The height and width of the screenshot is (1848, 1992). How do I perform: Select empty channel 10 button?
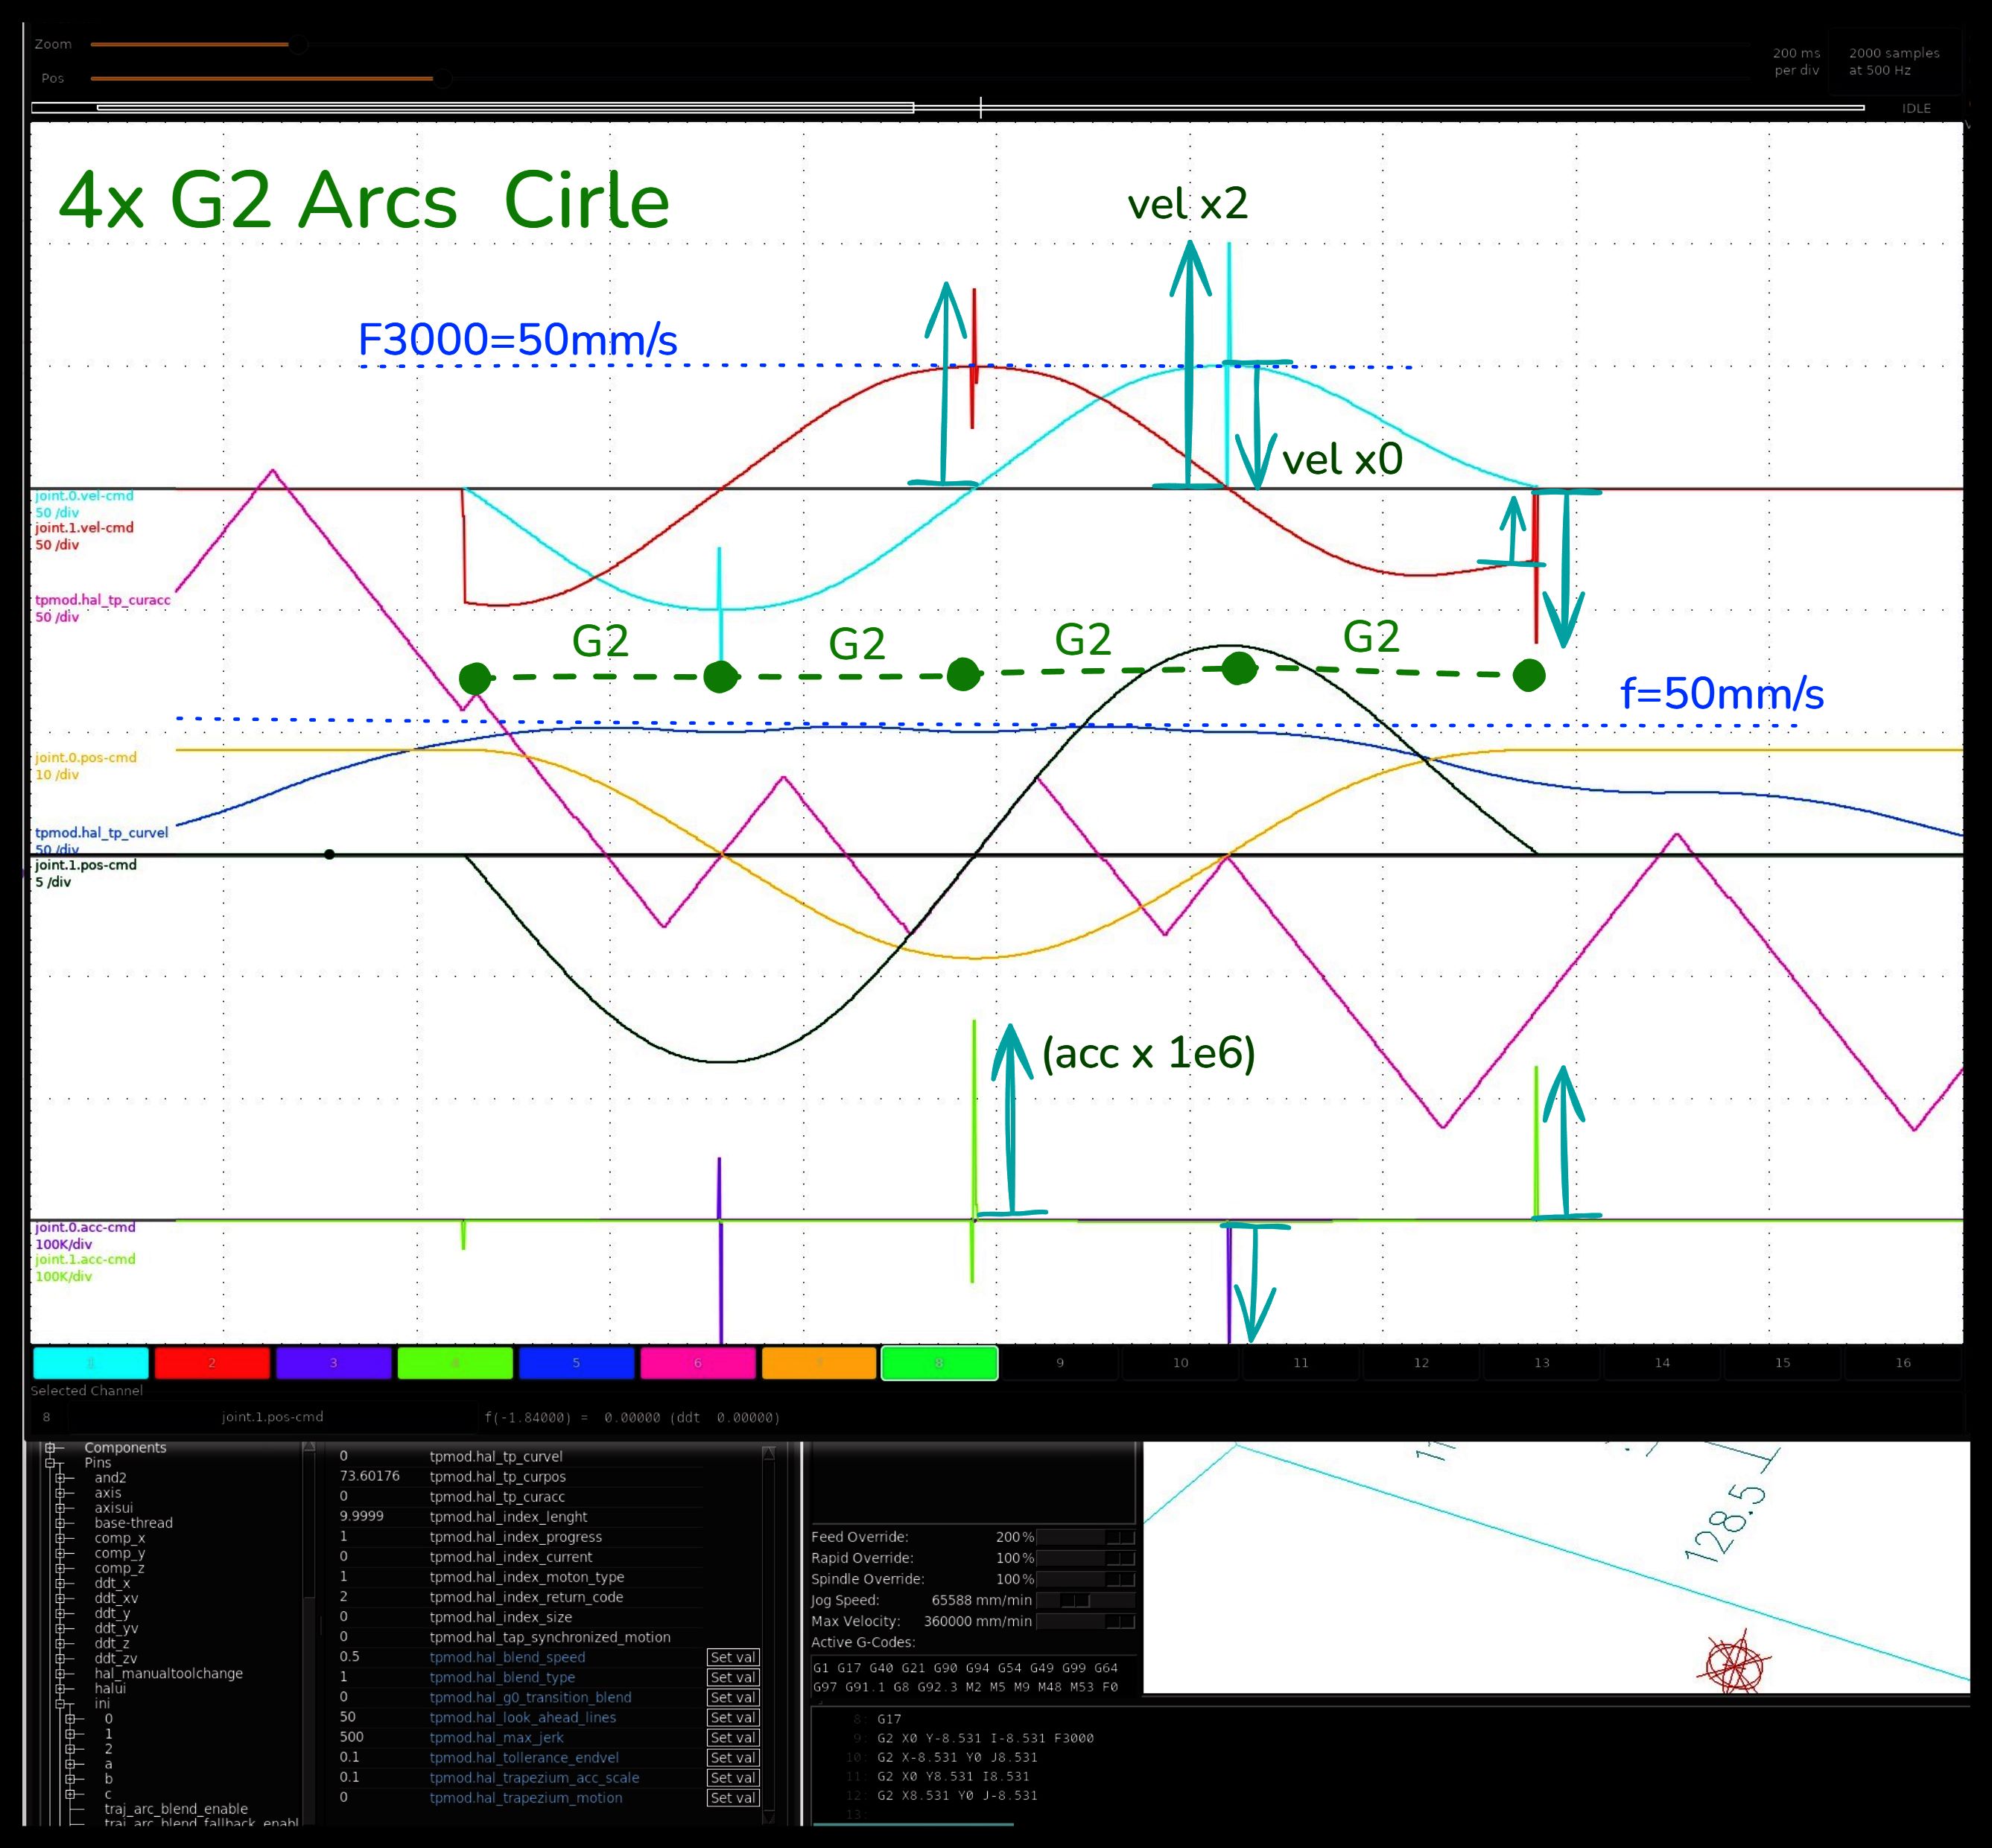pos(1181,1363)
